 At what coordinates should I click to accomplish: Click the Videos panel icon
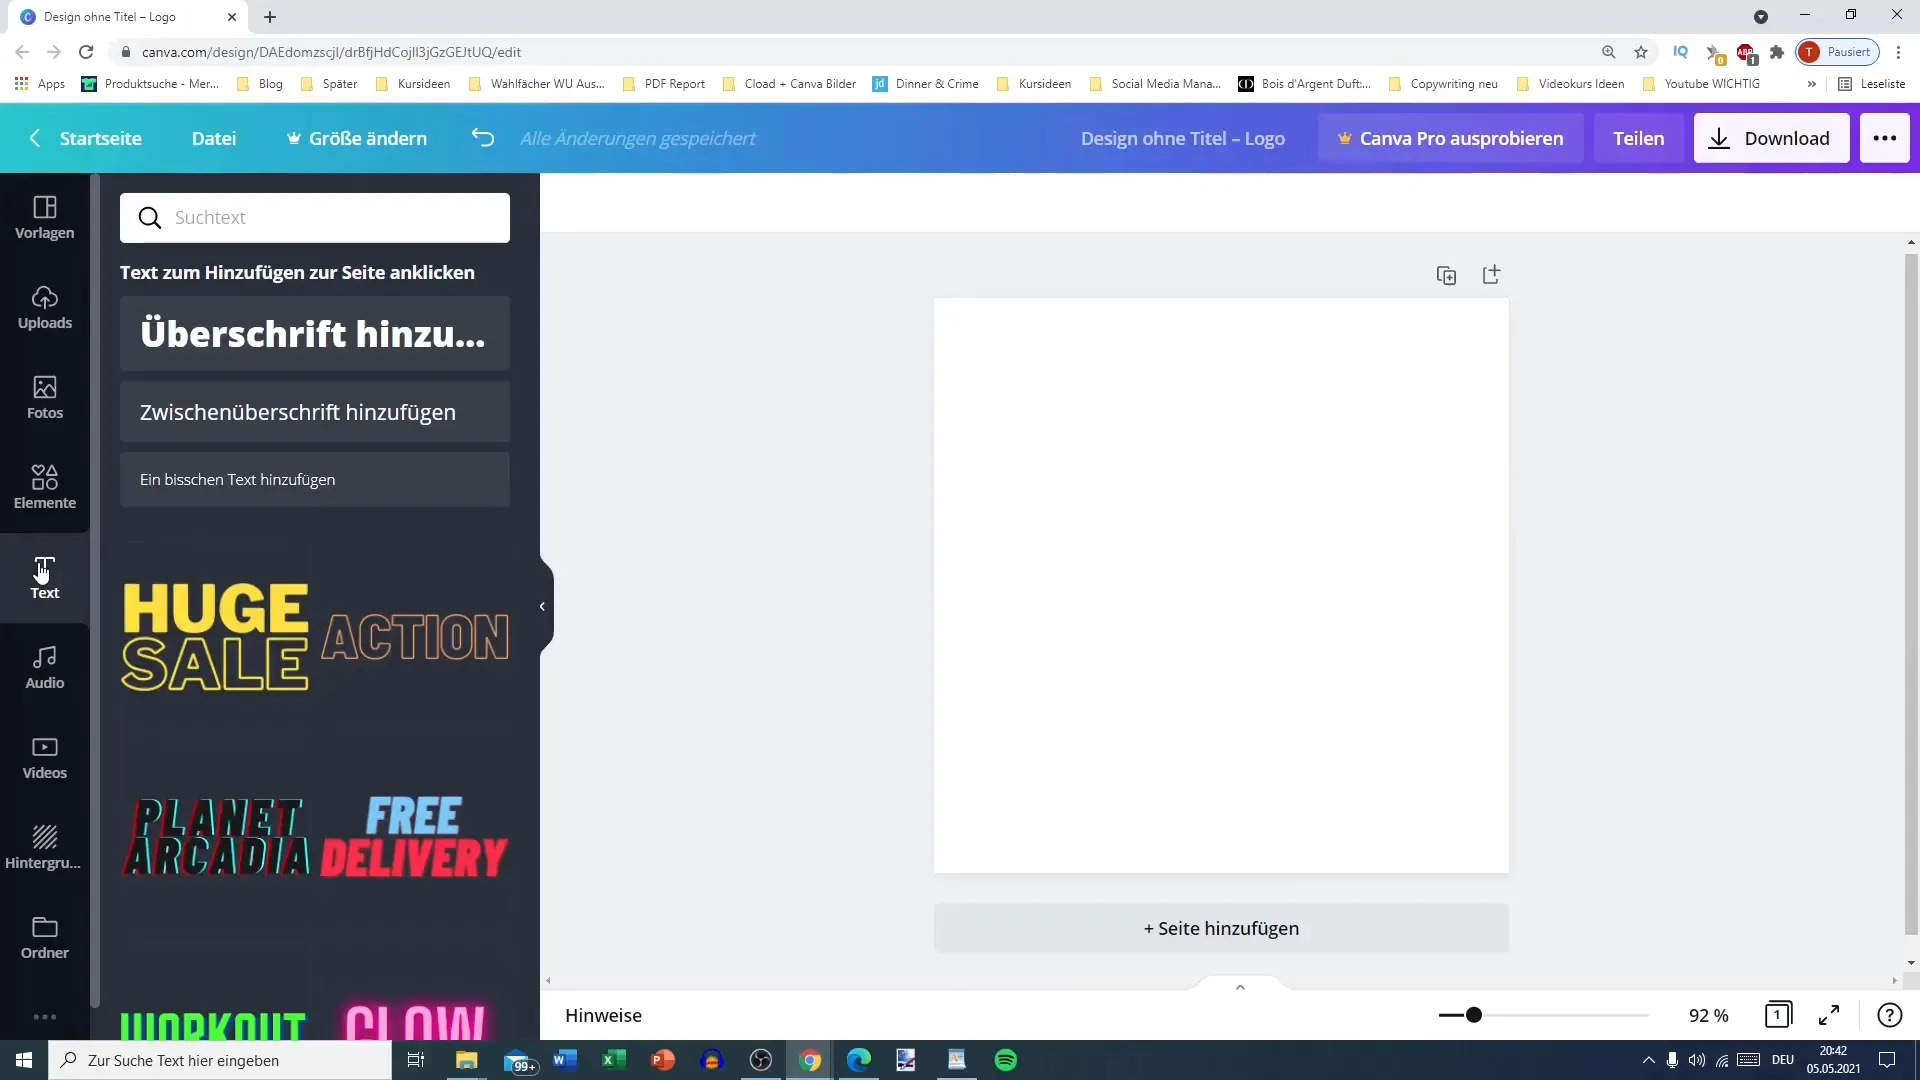(45, 758)
